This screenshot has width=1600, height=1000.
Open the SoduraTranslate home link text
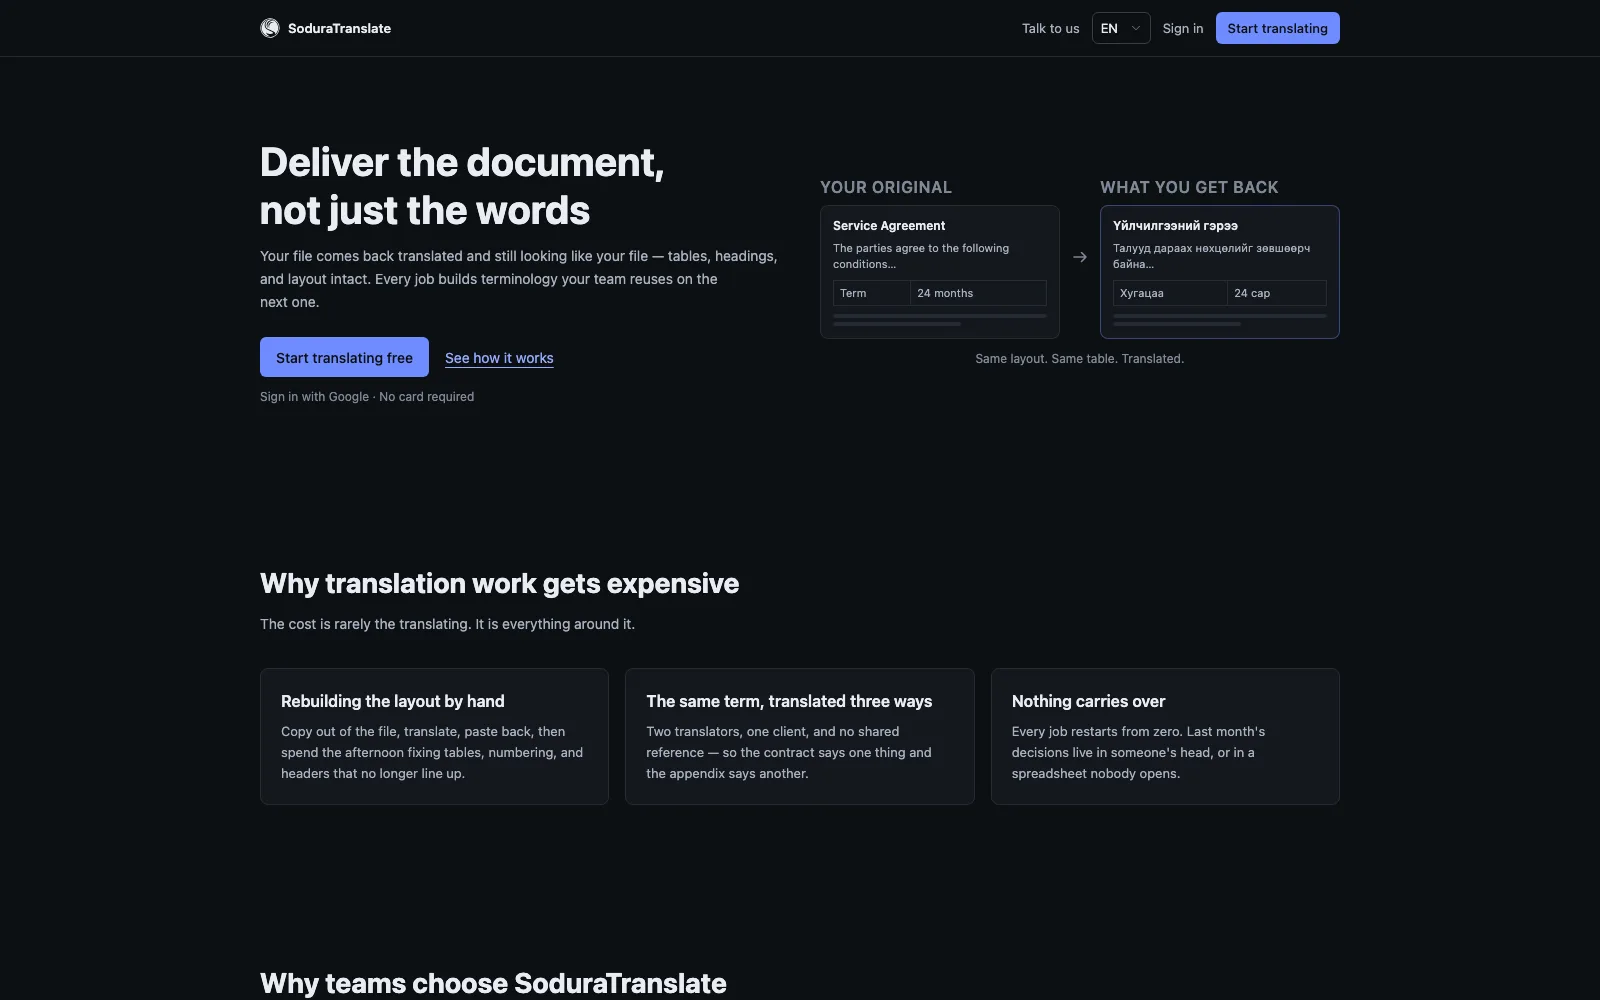click(x=339, y=28)
